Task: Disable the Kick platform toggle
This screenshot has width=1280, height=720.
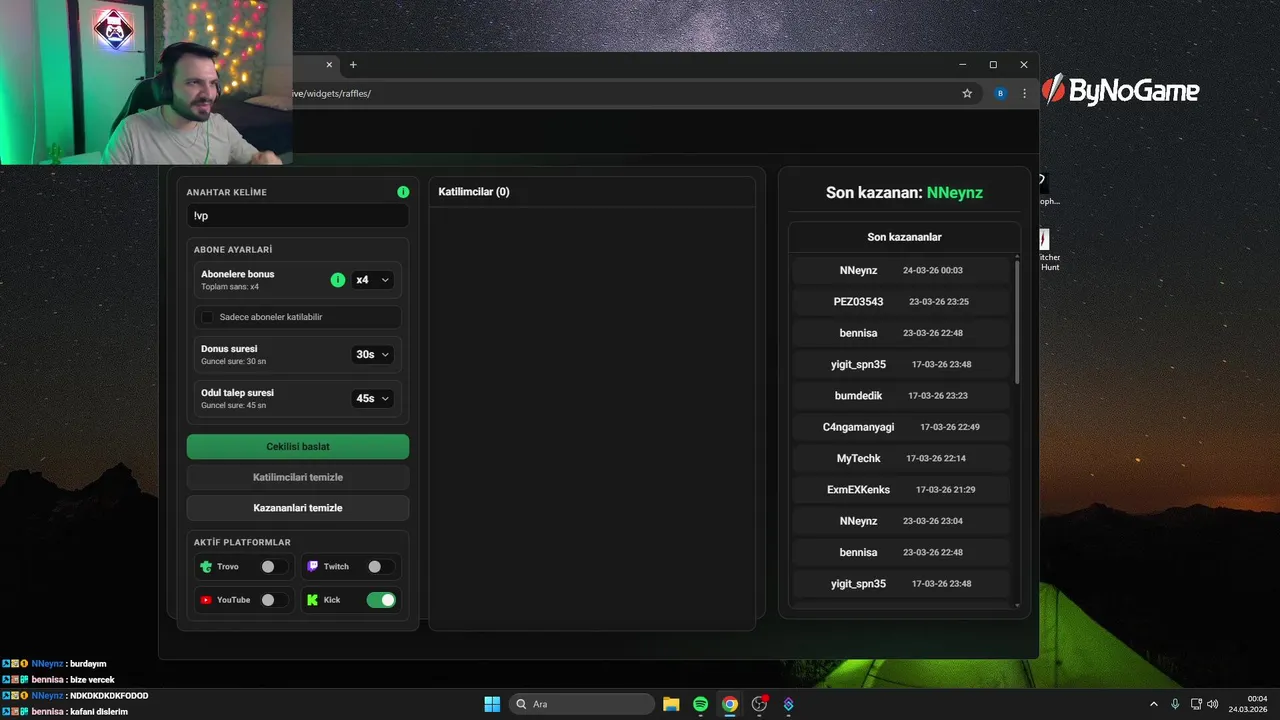Action: 381,600
